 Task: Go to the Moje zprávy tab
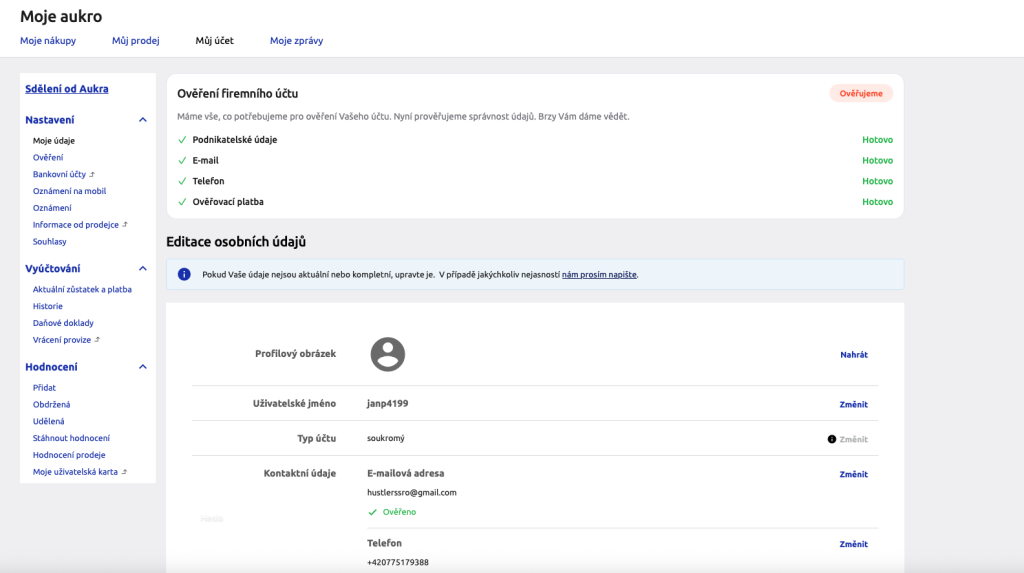[x=296, y=41]
